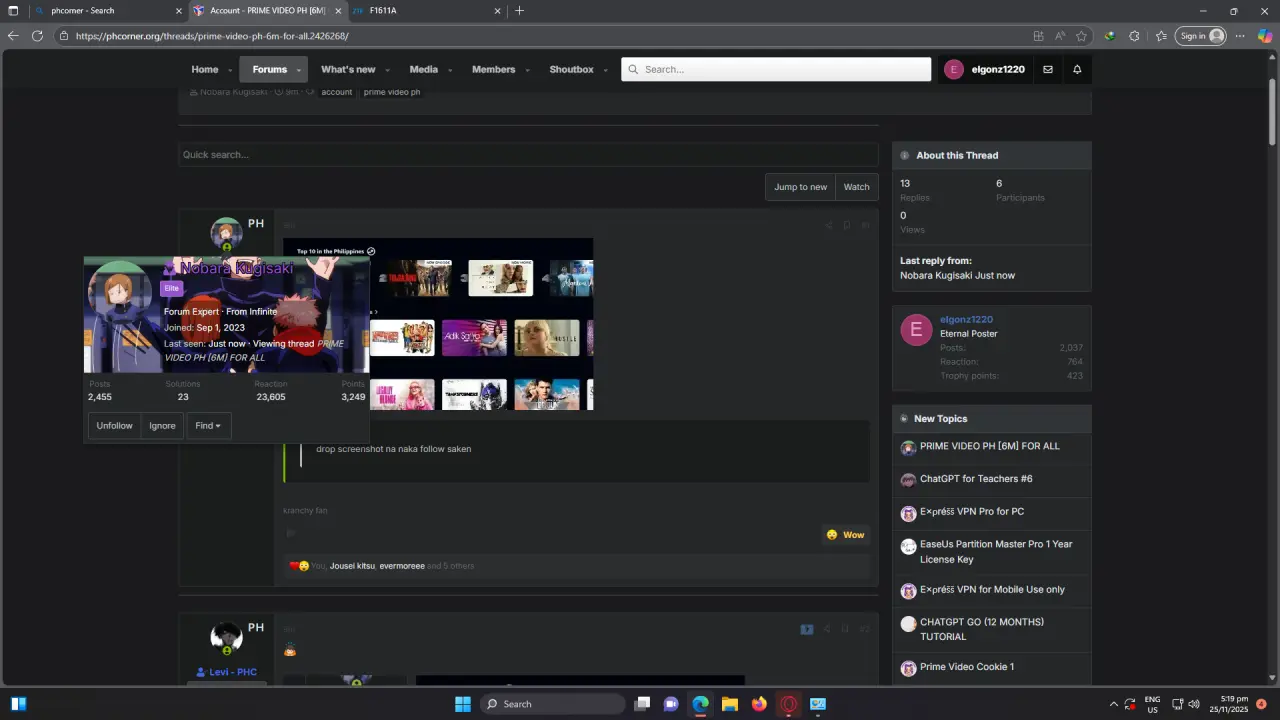The width and height of the screenshot is (1280, 720).
Task: Open Firefox from the taskbar
Action: (x=759, y=704)
